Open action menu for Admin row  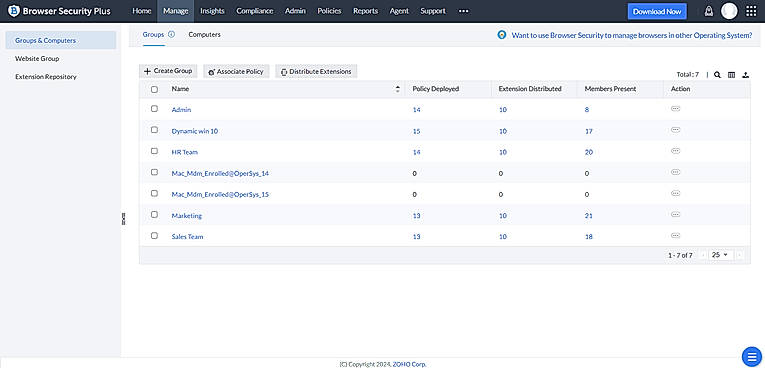coord(676,109)
